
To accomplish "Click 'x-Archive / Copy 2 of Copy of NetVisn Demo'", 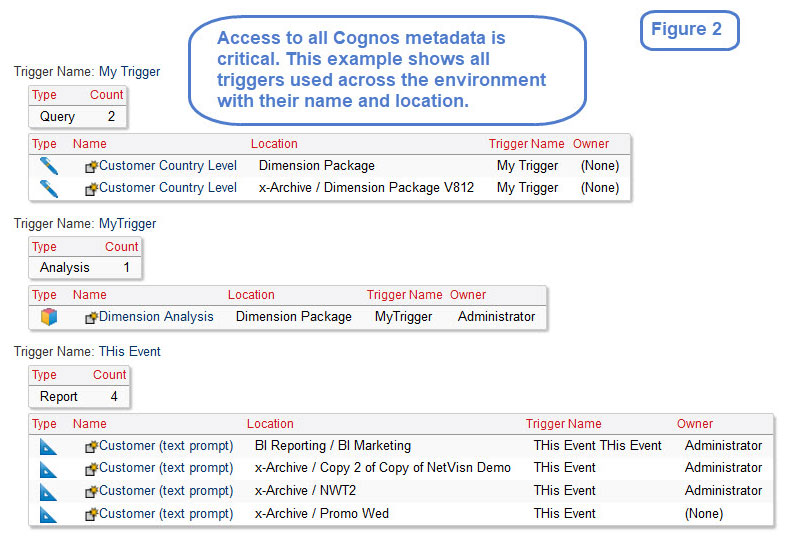I will [x=383, y=468].
